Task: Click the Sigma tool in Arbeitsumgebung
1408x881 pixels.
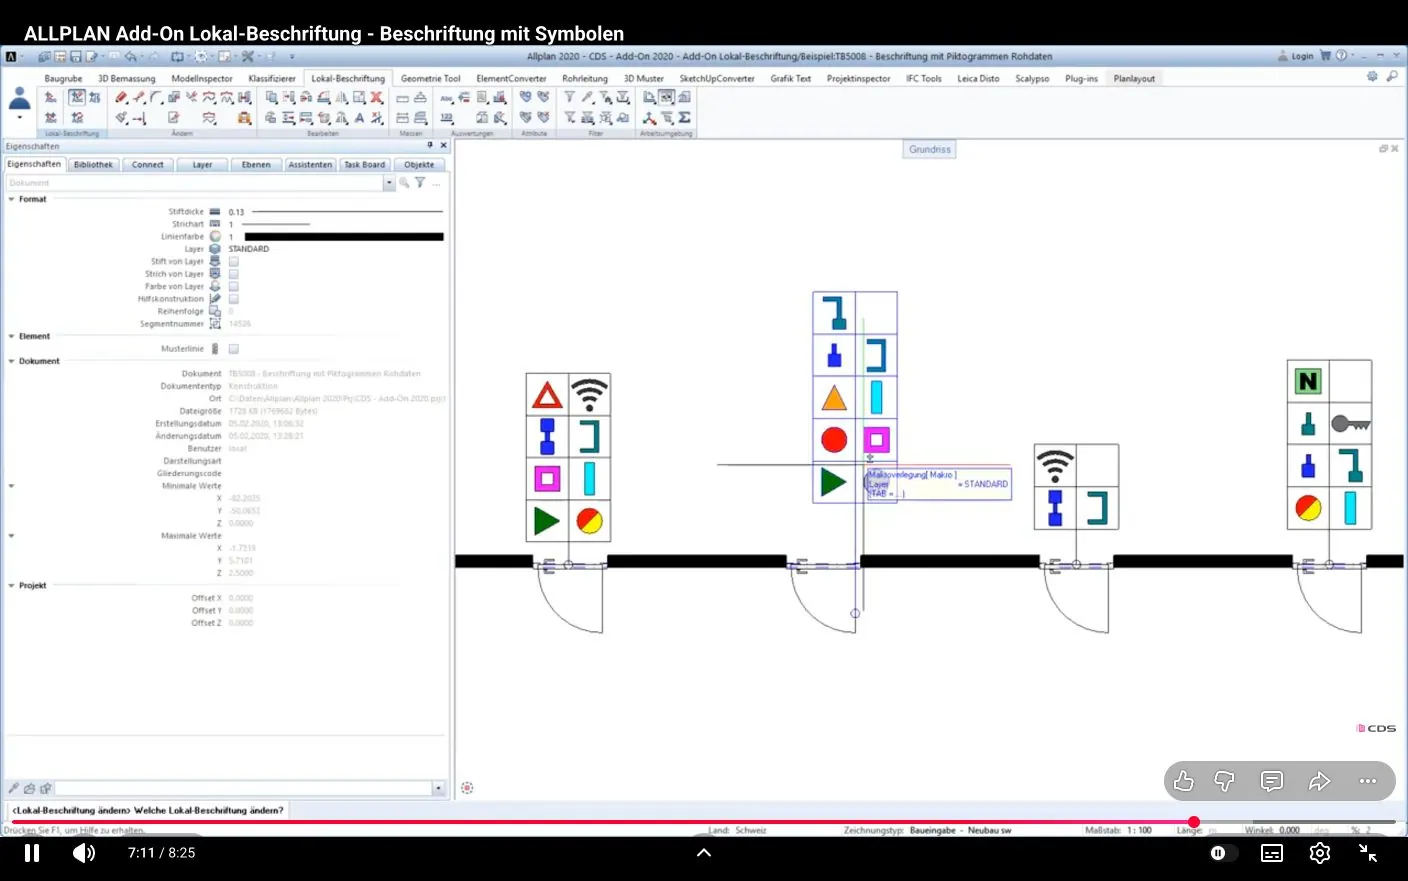Action: pos(685,118)
